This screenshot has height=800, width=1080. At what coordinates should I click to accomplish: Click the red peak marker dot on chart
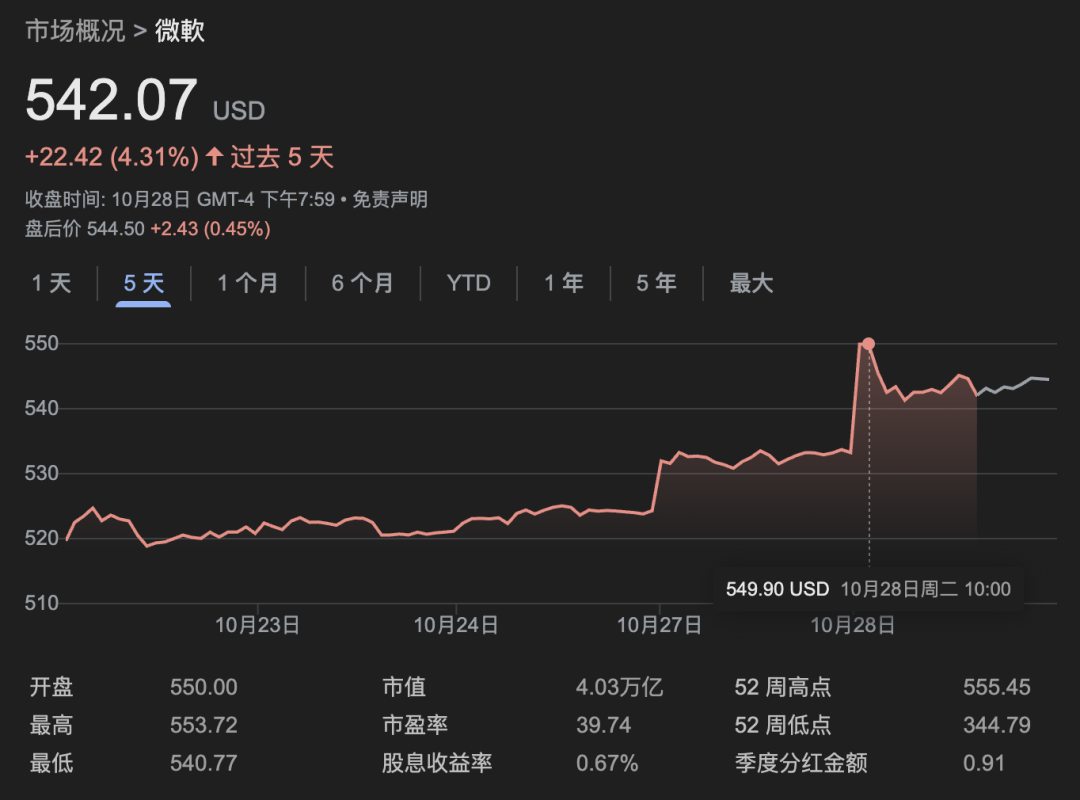pos(868,344)
